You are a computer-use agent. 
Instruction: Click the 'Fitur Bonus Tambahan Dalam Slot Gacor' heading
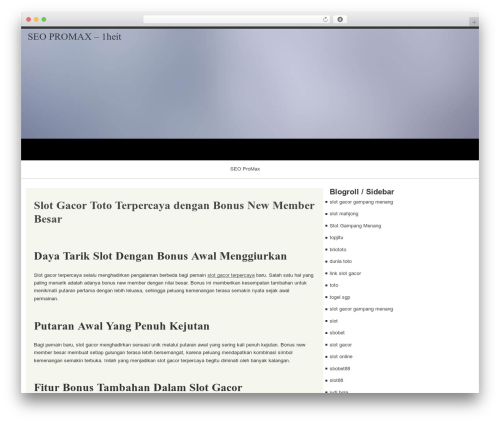[138, 387]
